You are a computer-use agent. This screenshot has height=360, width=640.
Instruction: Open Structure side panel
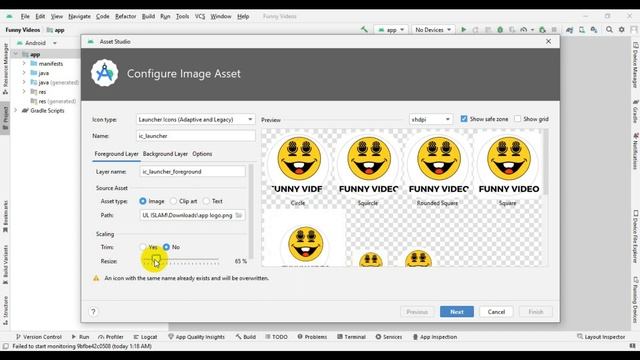pyautogui.click(x=5, y=310)
